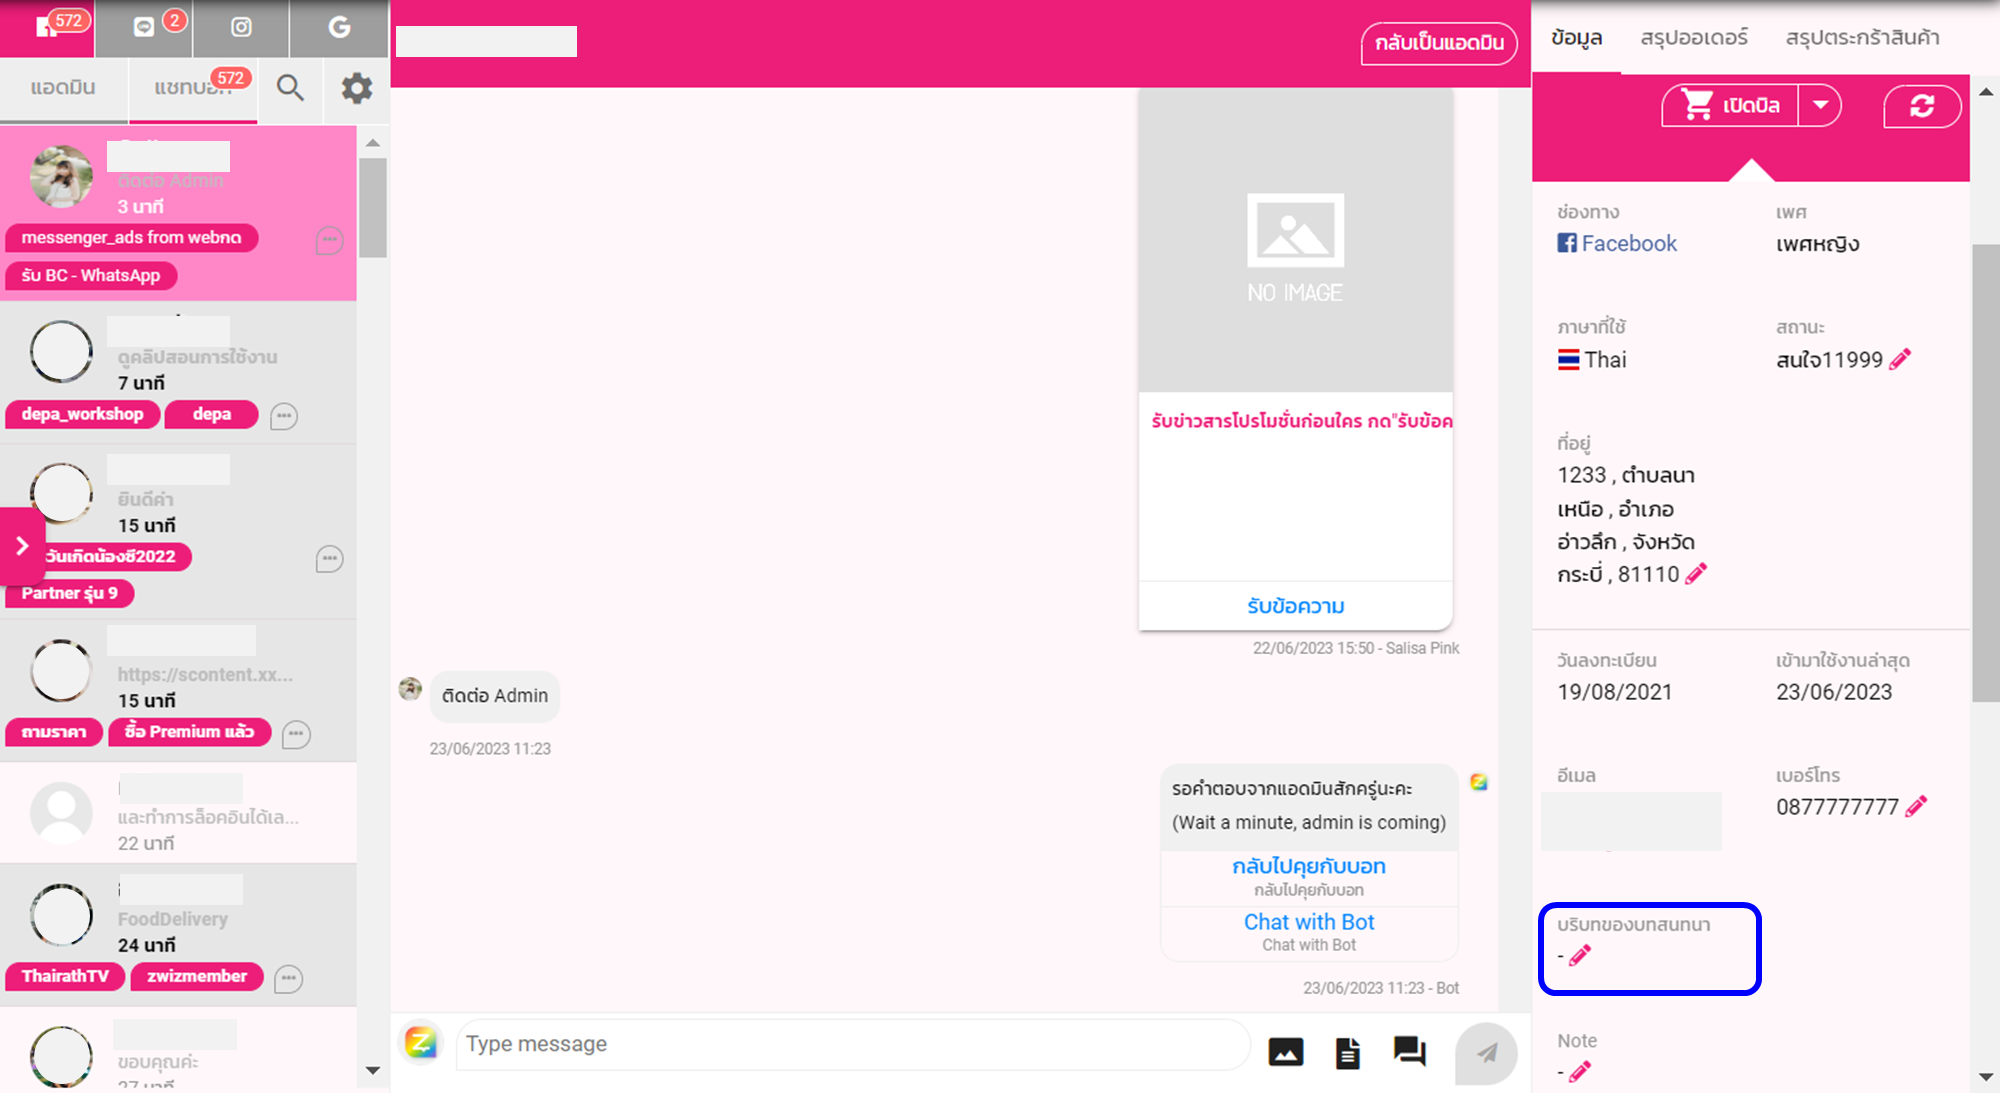Click the bot logo beside message input

click(421, 1043)
